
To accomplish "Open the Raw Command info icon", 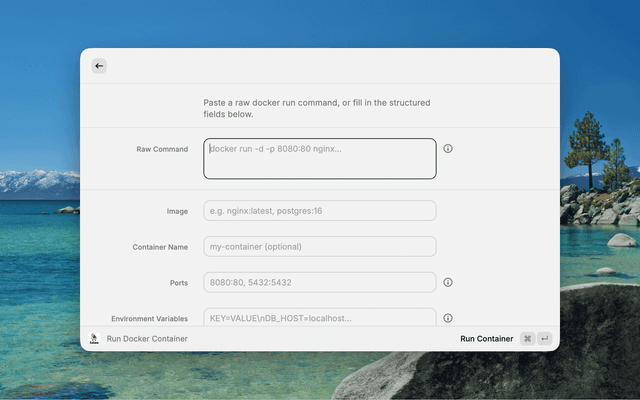I will click(x=448, y=148).
